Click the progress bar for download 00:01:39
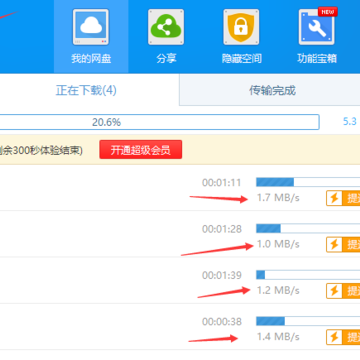This screenshot has width=360, height=360. pos(308,275)
